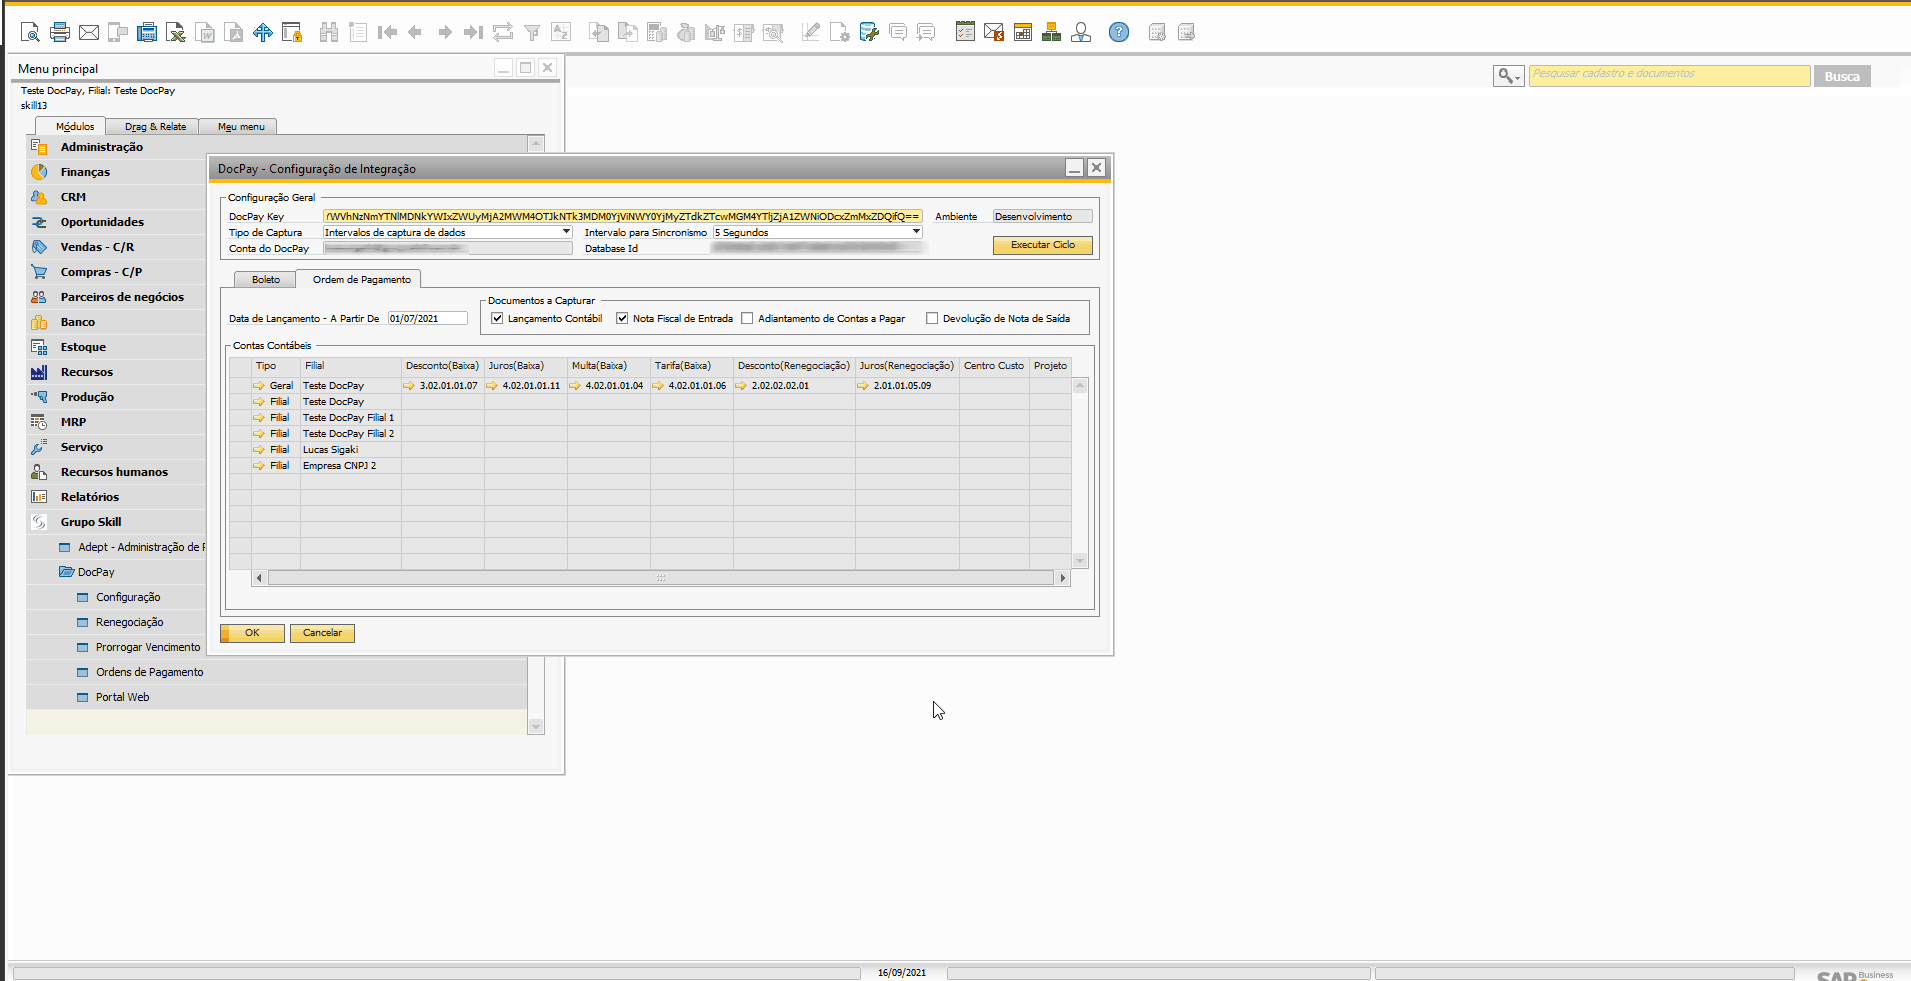
Task: Click the Sort table A-Z icon
Action: (561, 32)
